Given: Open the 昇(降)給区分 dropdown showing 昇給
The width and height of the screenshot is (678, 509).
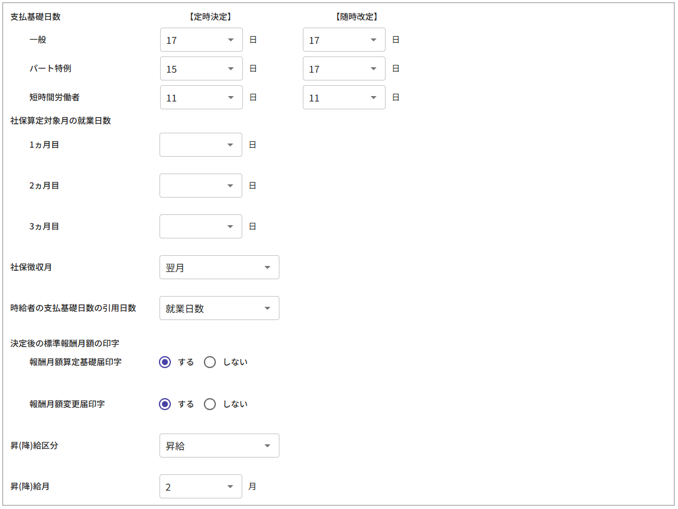Looking at the screenshot, I should pos(219,446).
